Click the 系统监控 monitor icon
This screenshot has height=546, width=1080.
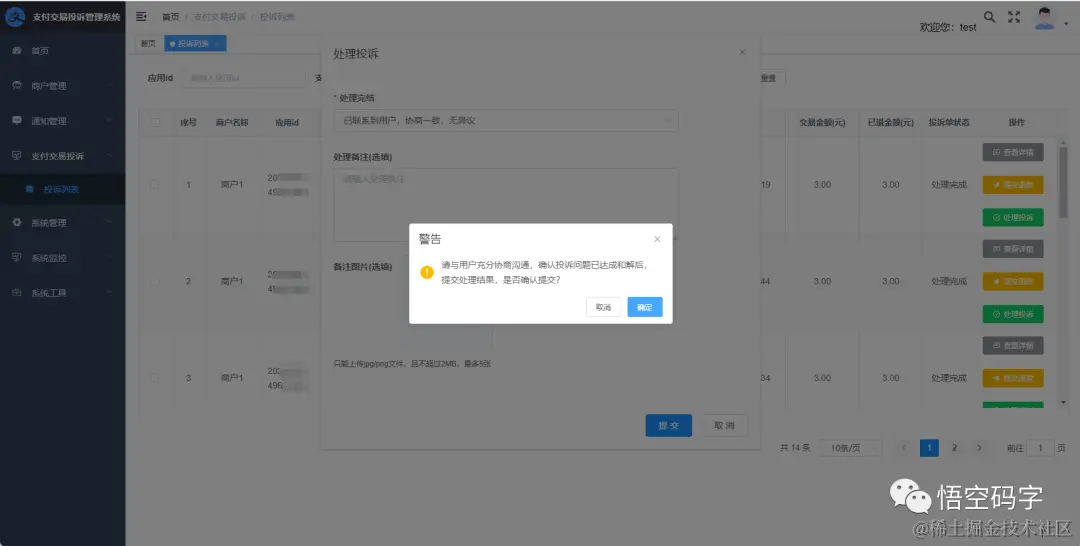click(17, 258)
